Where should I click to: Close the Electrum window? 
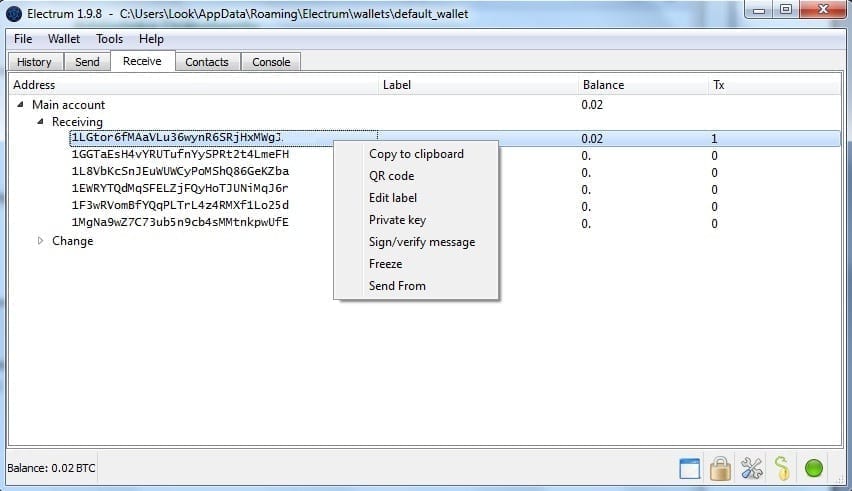823,10
